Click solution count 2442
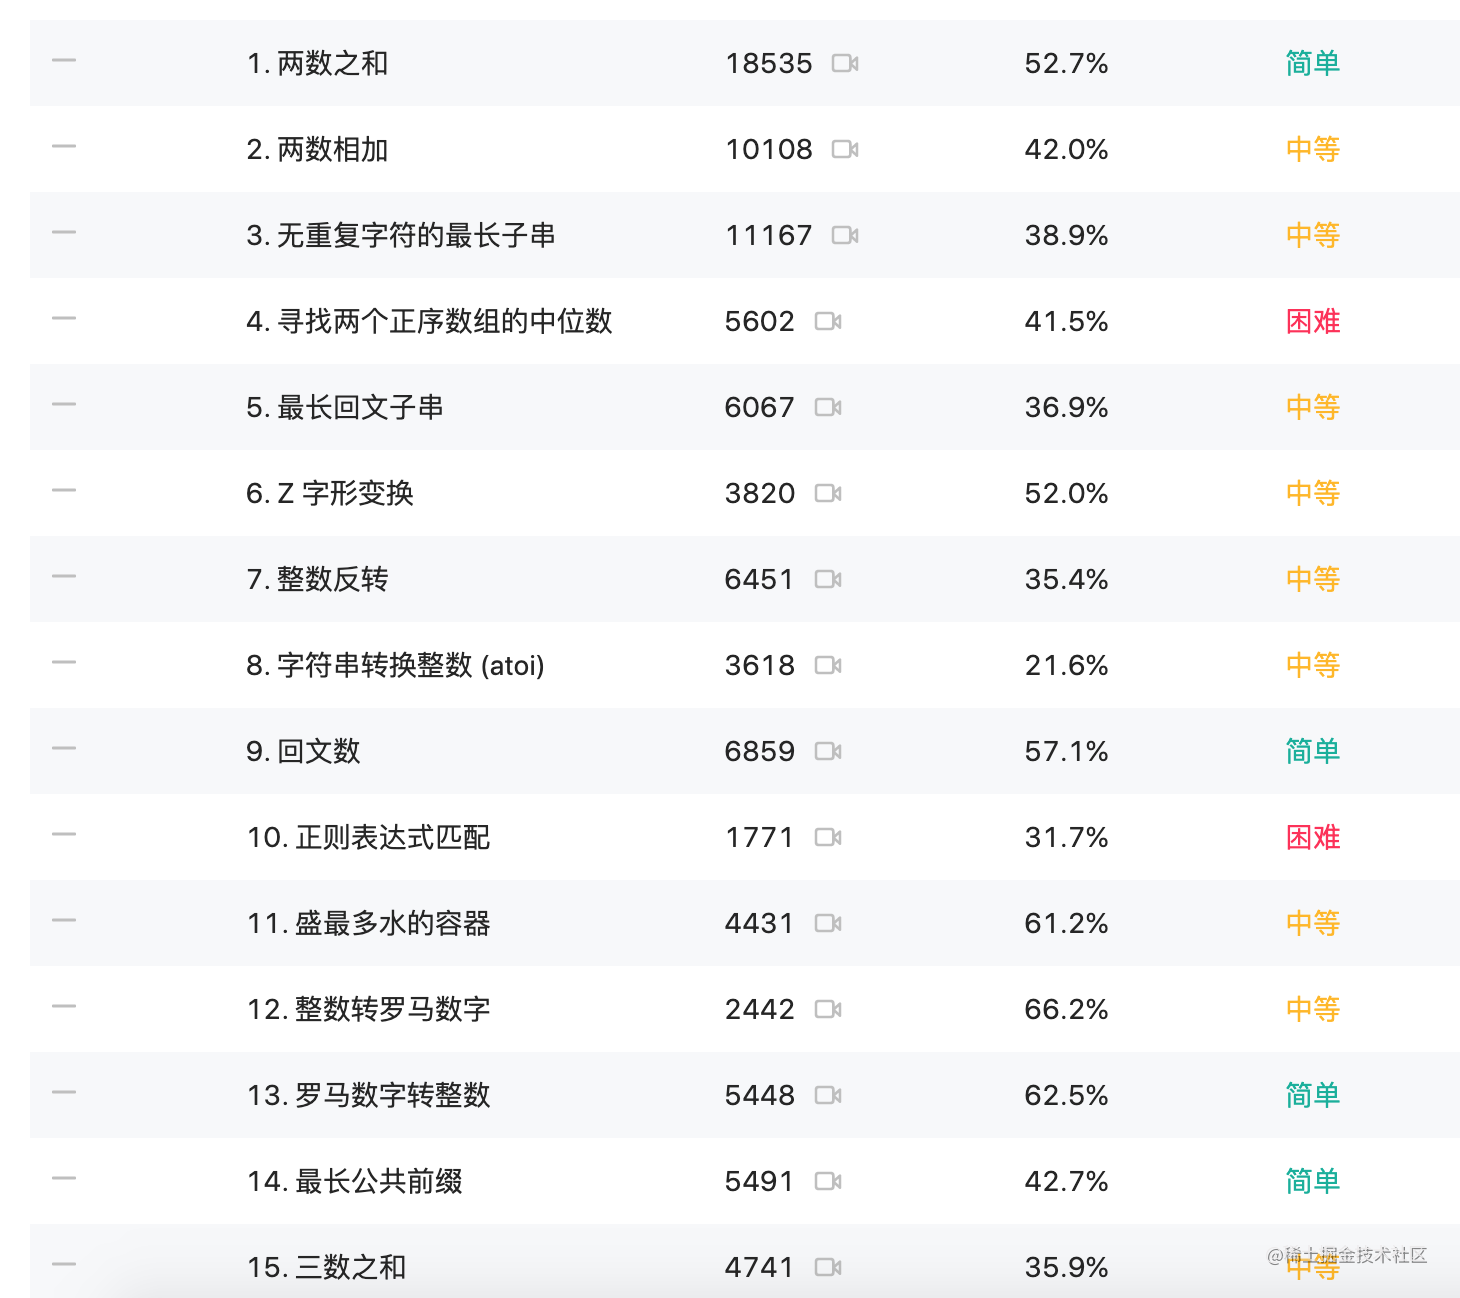 coord(760,1009)
